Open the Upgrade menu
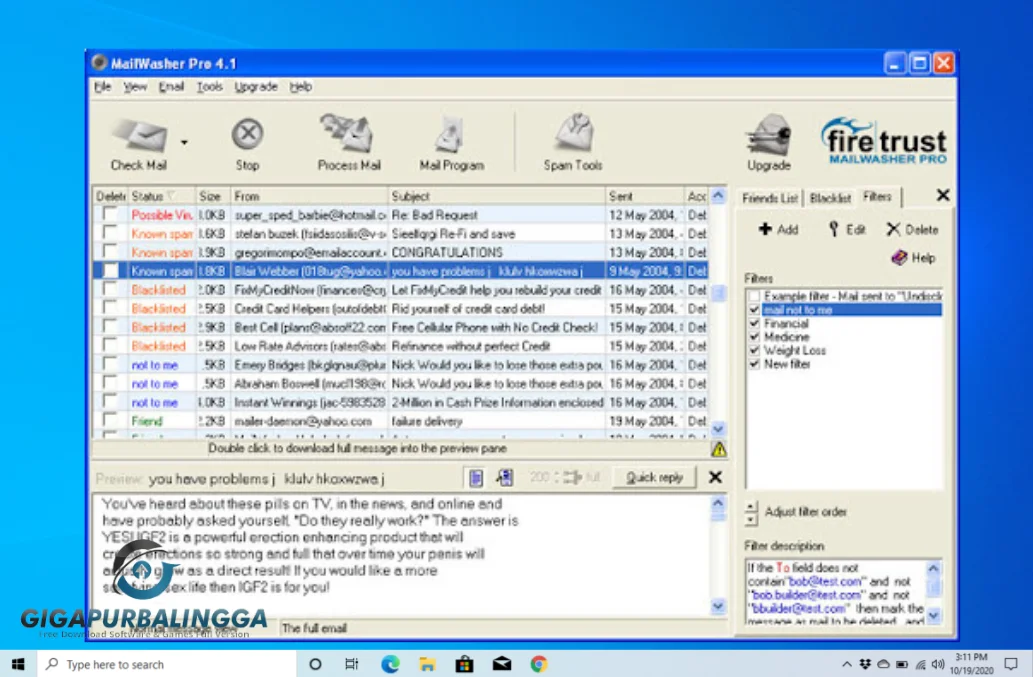The image size is (1033, 677). 256,86
